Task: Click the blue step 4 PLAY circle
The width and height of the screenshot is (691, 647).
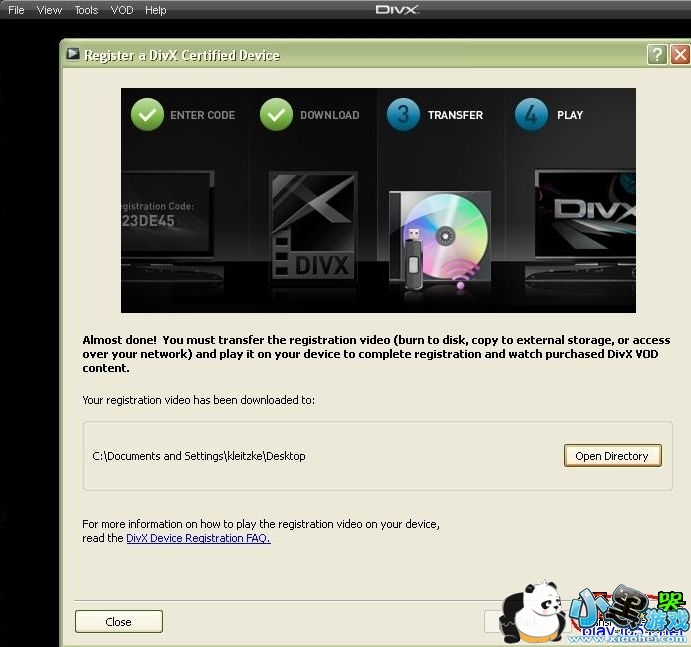Action: [531, 115]
